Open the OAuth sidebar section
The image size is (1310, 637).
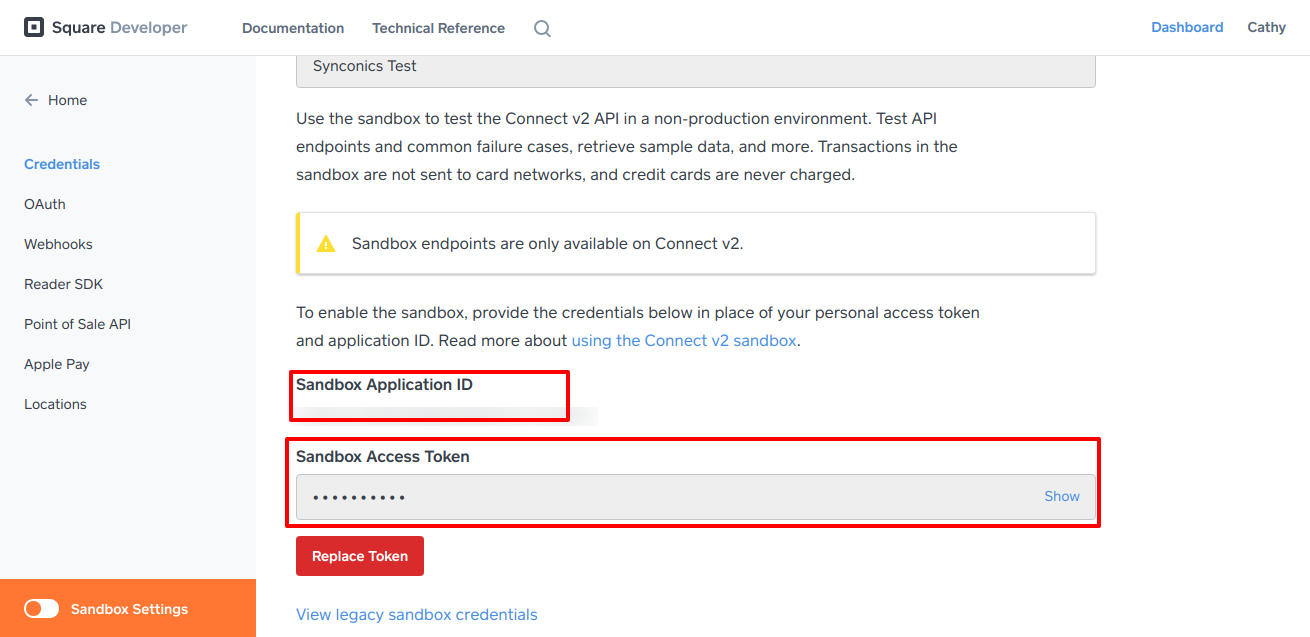pos(45,204)
